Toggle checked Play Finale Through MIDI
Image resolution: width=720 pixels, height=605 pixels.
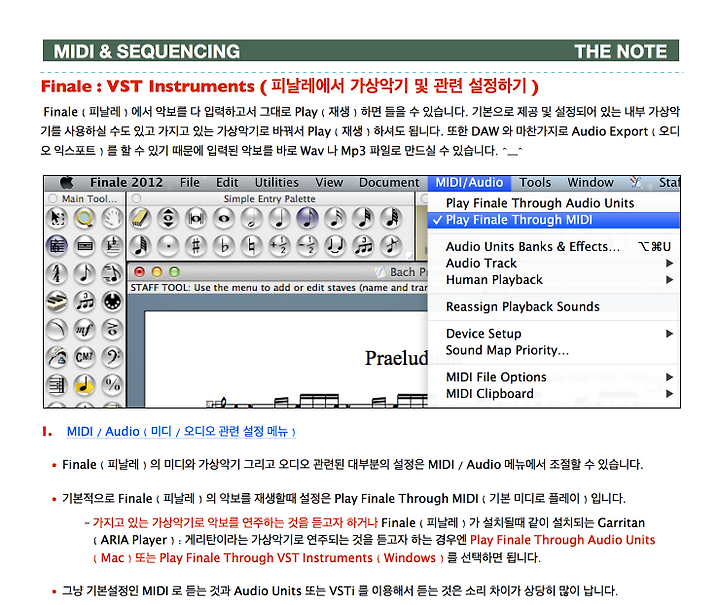[553, 220]
